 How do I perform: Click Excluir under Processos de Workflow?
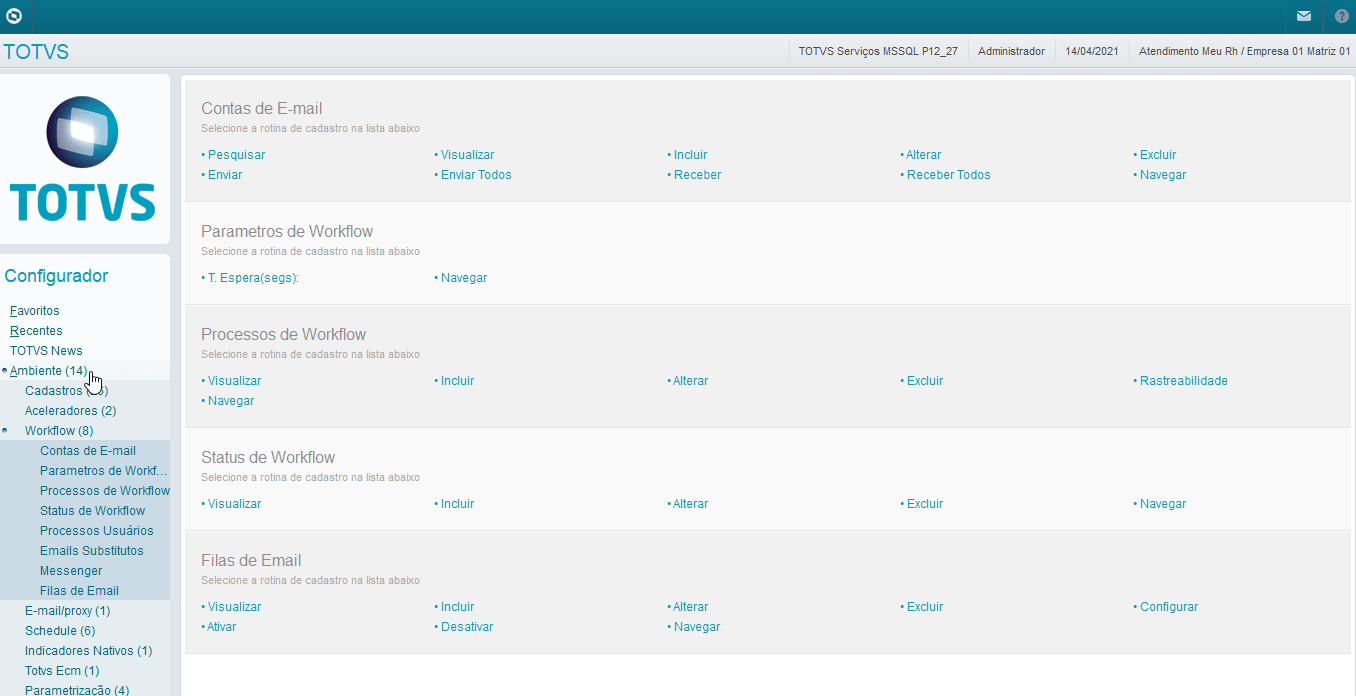(x=925, y=381)
